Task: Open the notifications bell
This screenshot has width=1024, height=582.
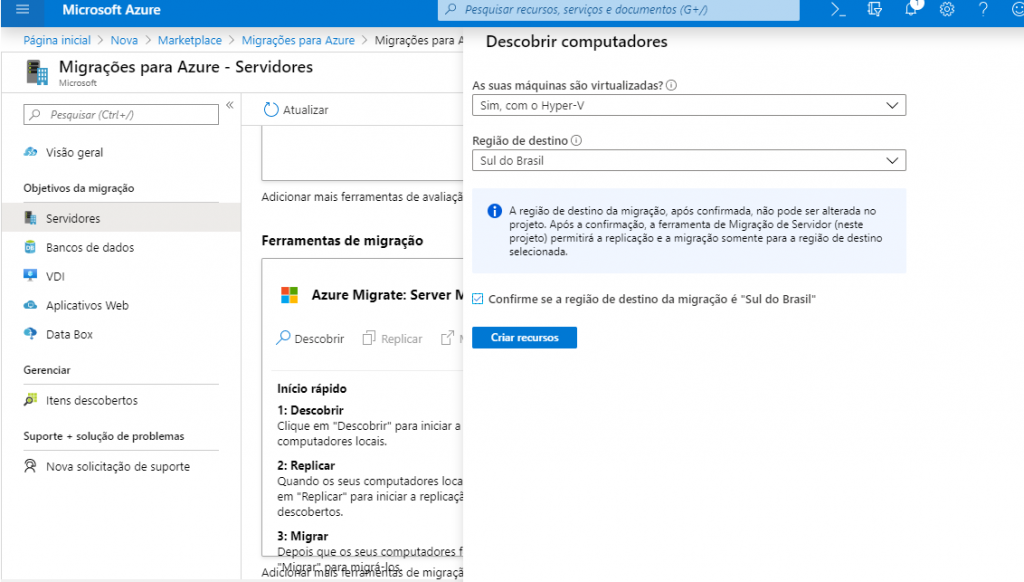Action: tap(911, 10)
